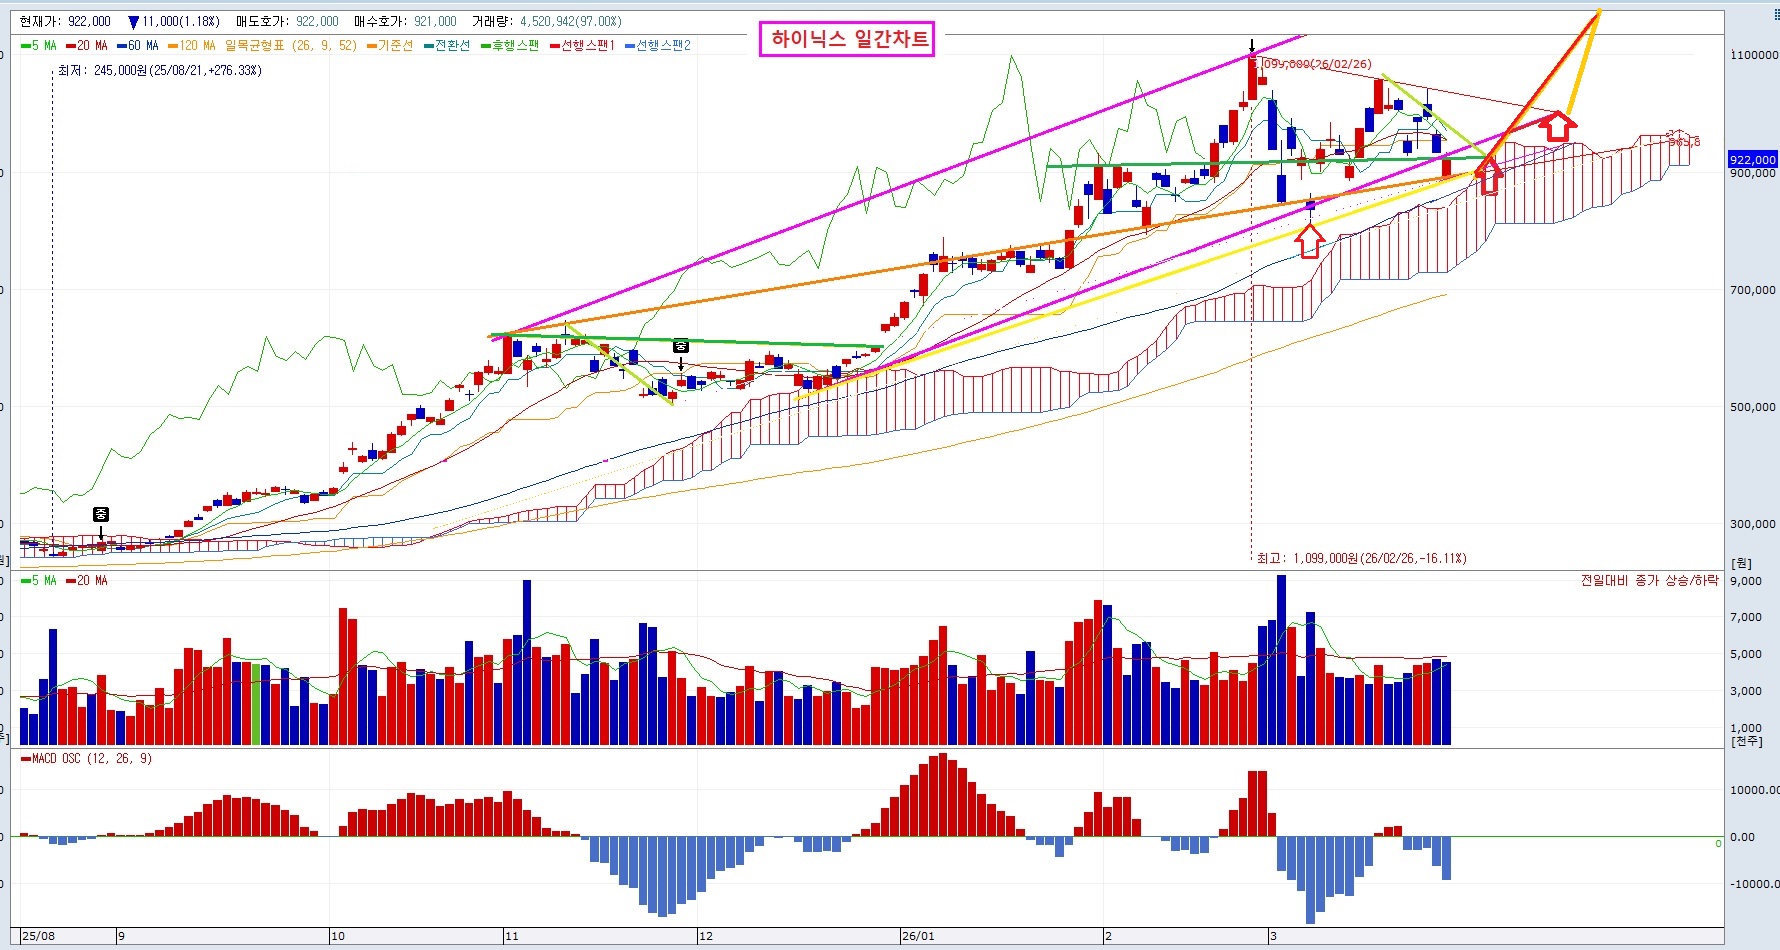Click the month 10 label on the time axis
This screenshot has height=950, width=1780.
pyautogui.click(x=337, y=936)
